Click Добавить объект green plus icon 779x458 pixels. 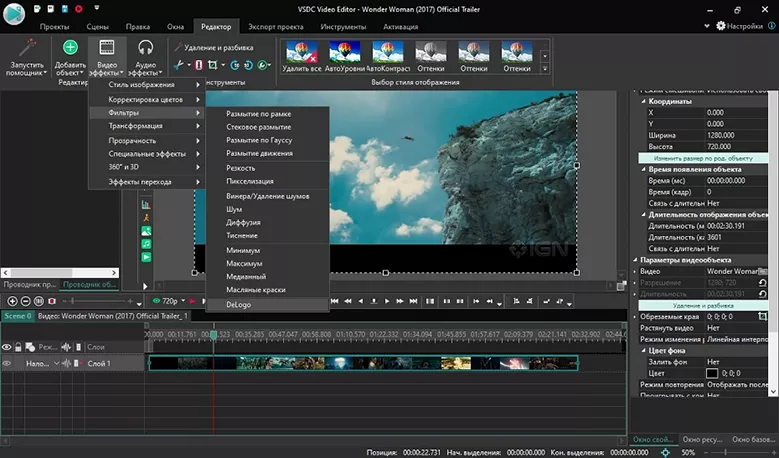click(70, 48)
